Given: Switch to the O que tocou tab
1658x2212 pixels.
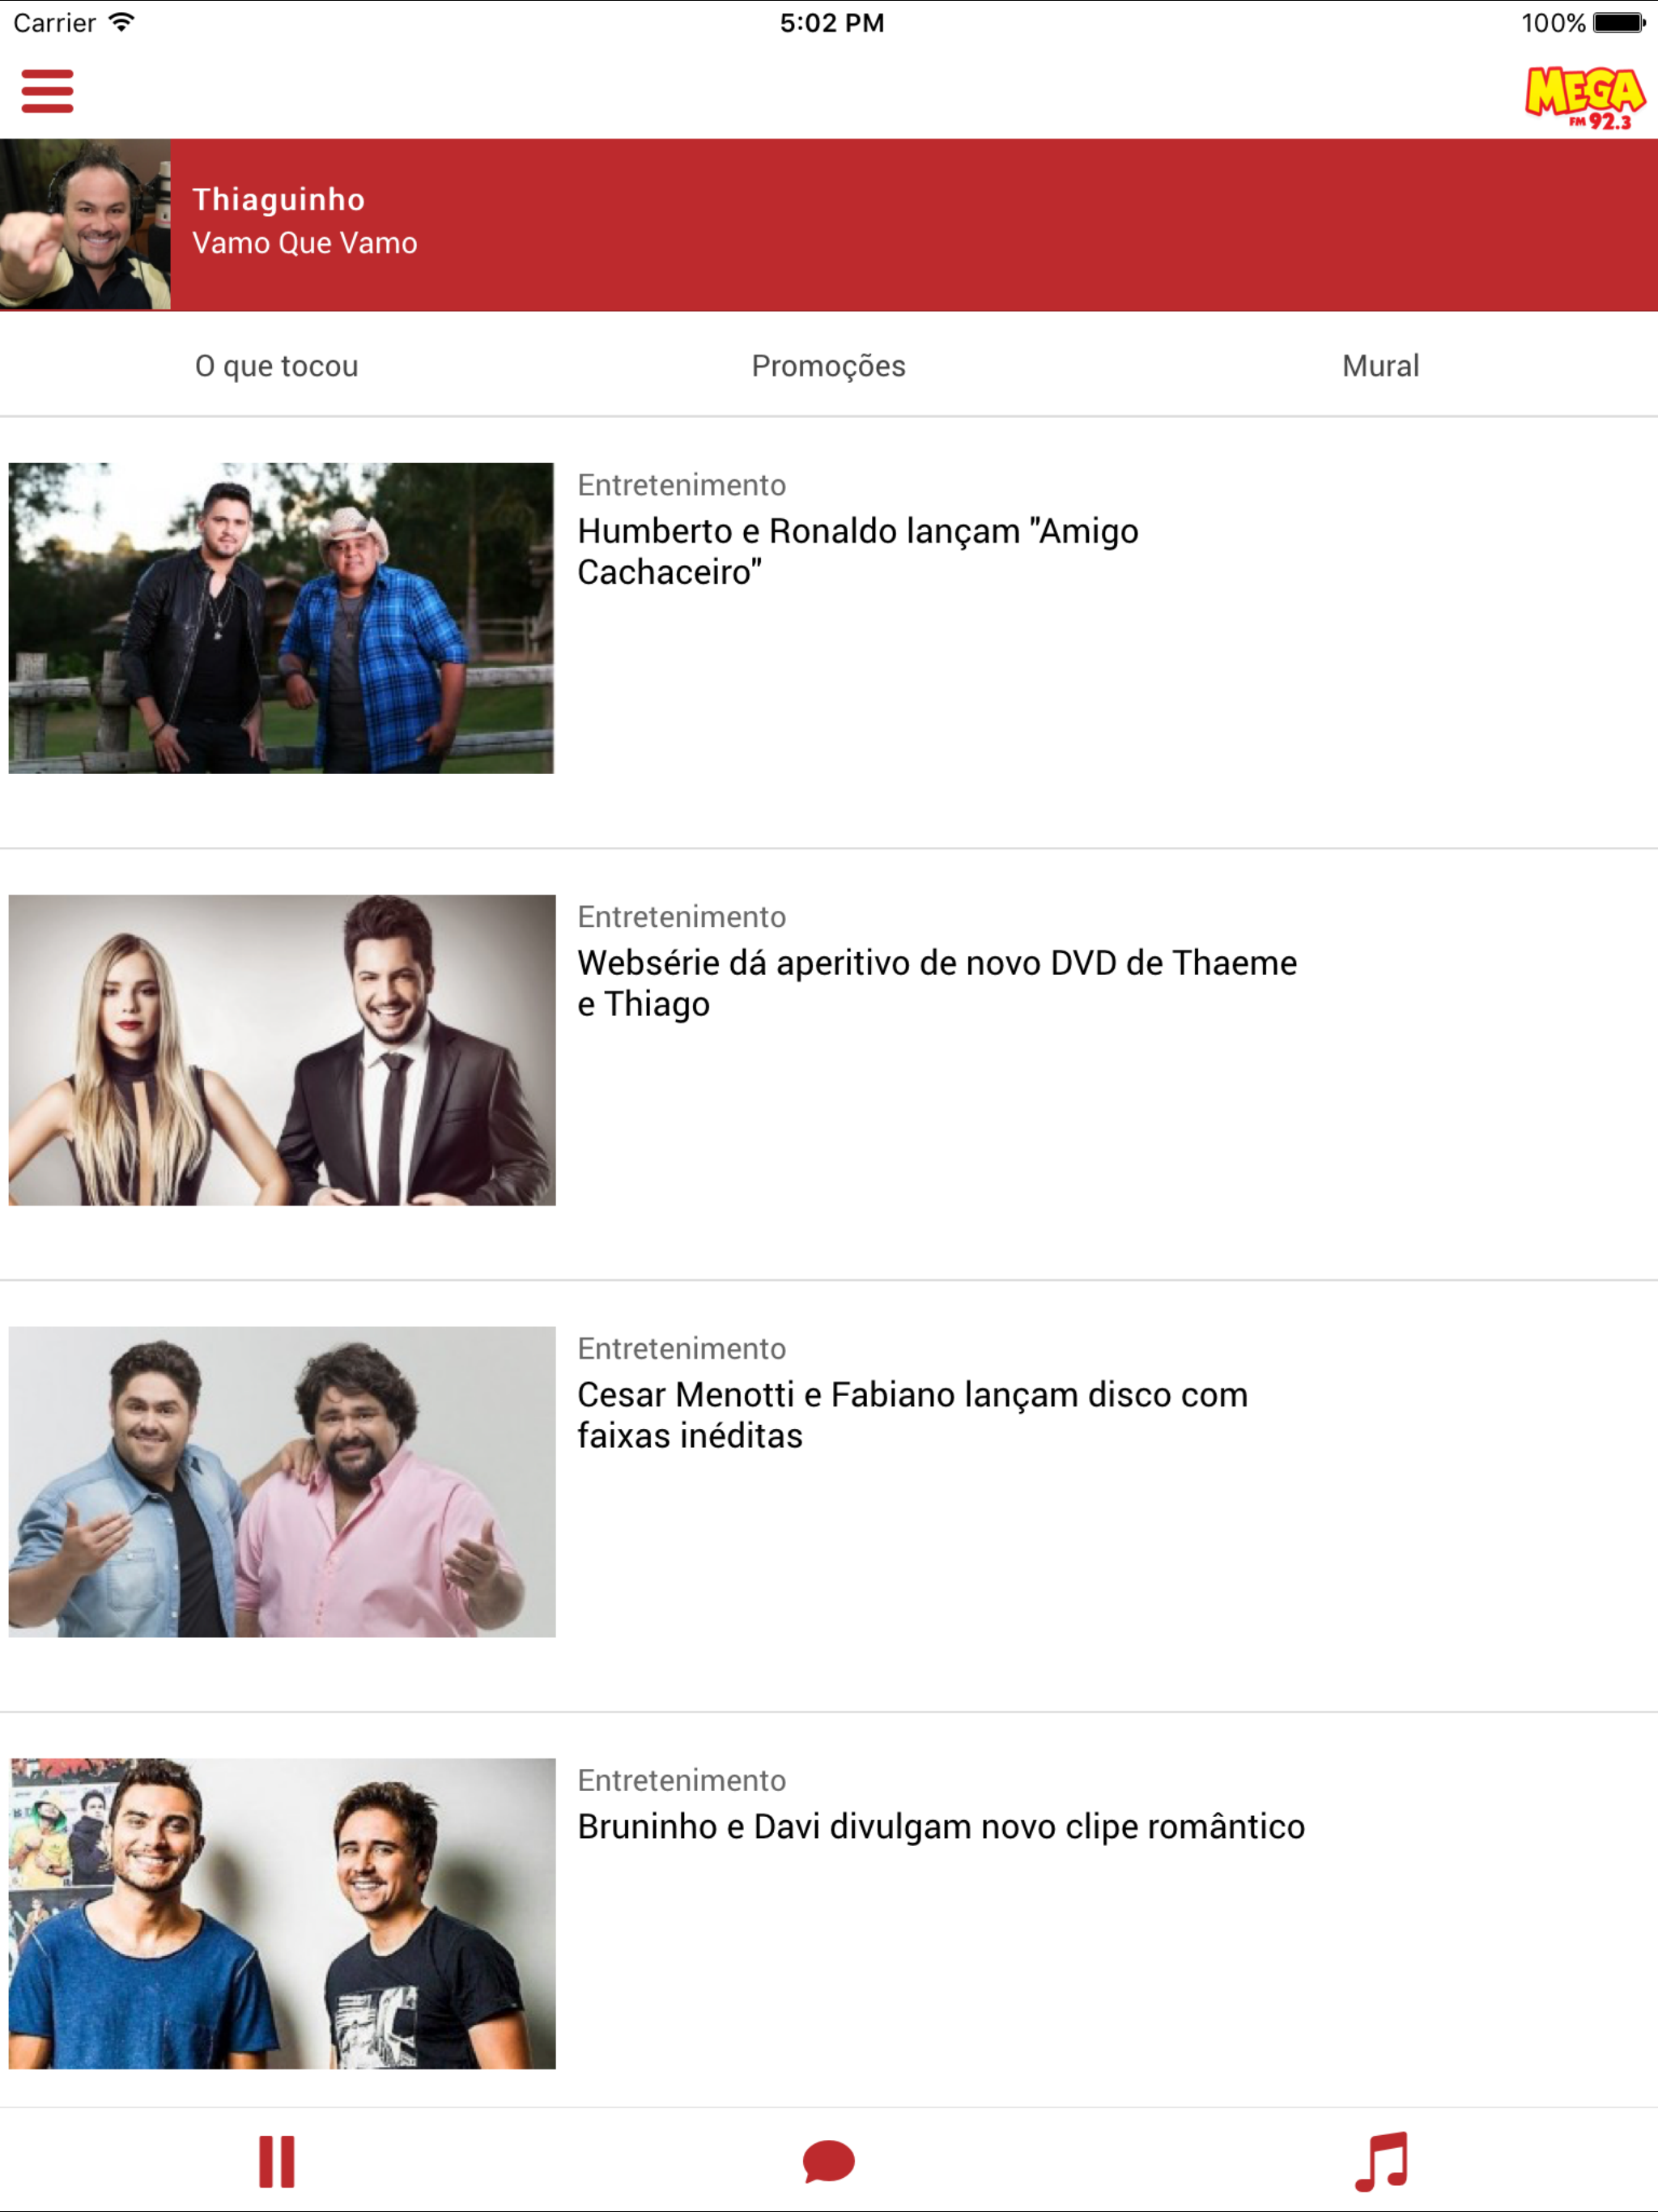Looking at the screenshot, I should click(276, 366).
